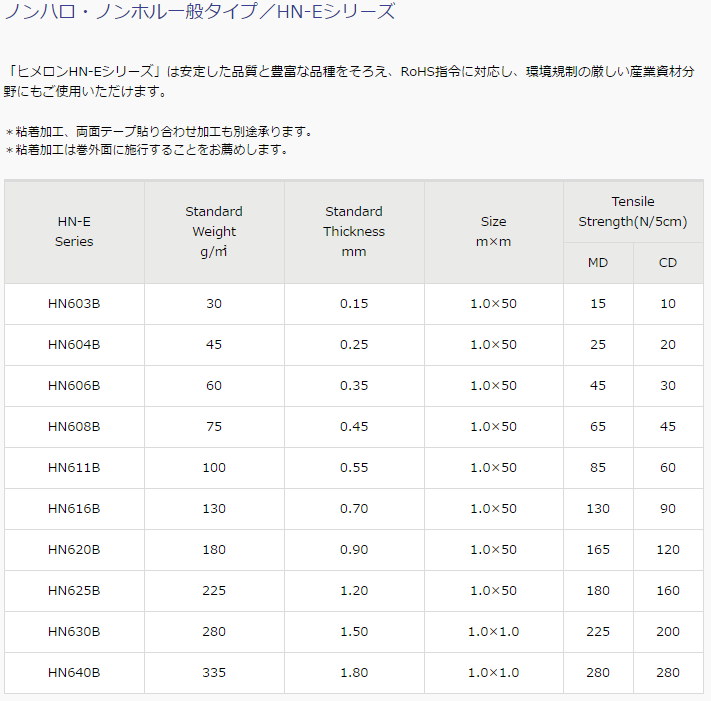Click the Standard Thickness column header
The image size is (711, 701).
tap(354, 231)
